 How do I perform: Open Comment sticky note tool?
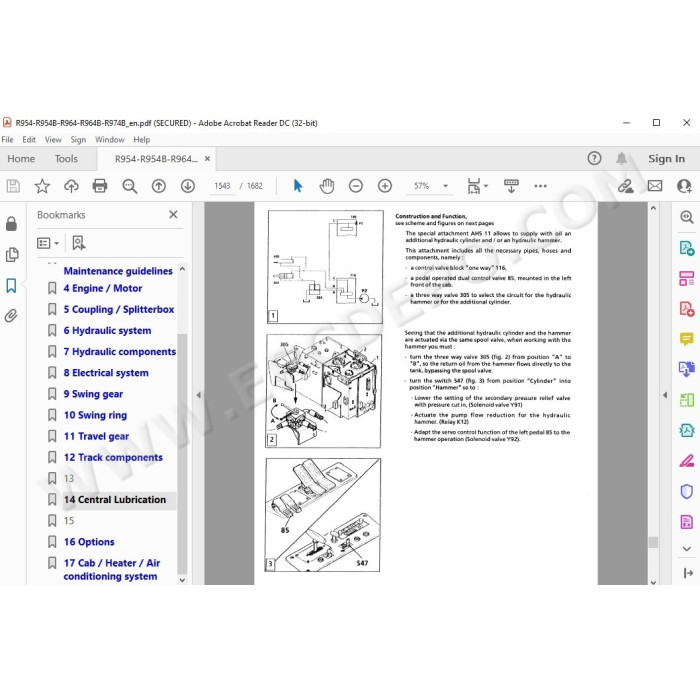tap(687, 339)
